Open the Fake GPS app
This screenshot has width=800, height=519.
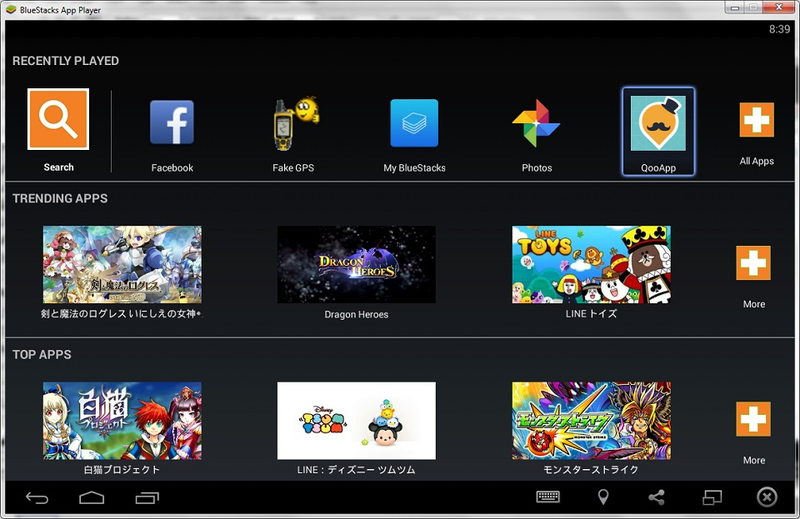click(295, 123)
